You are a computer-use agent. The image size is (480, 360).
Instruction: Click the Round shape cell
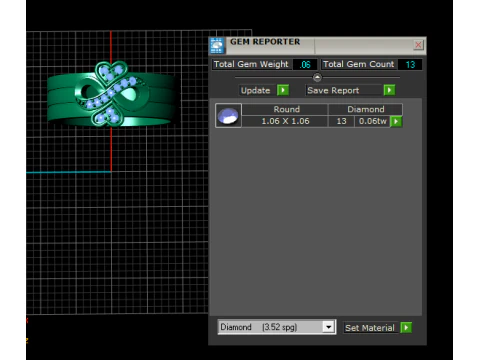pos(286,109)
